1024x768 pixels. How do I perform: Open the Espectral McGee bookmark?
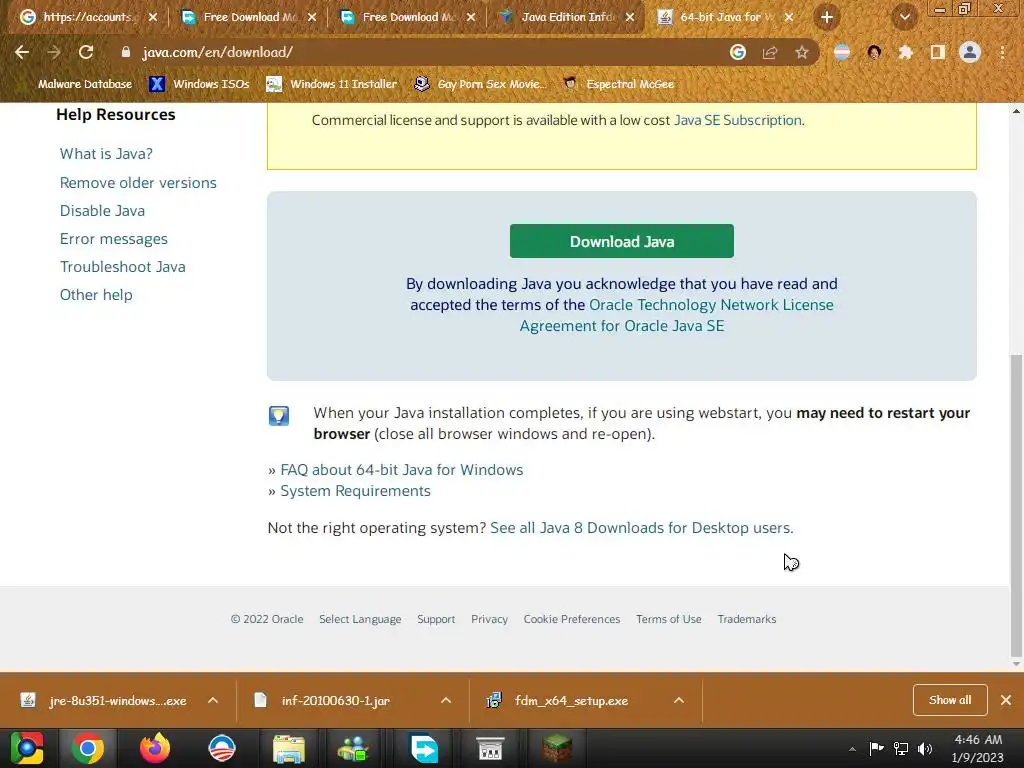618,84
